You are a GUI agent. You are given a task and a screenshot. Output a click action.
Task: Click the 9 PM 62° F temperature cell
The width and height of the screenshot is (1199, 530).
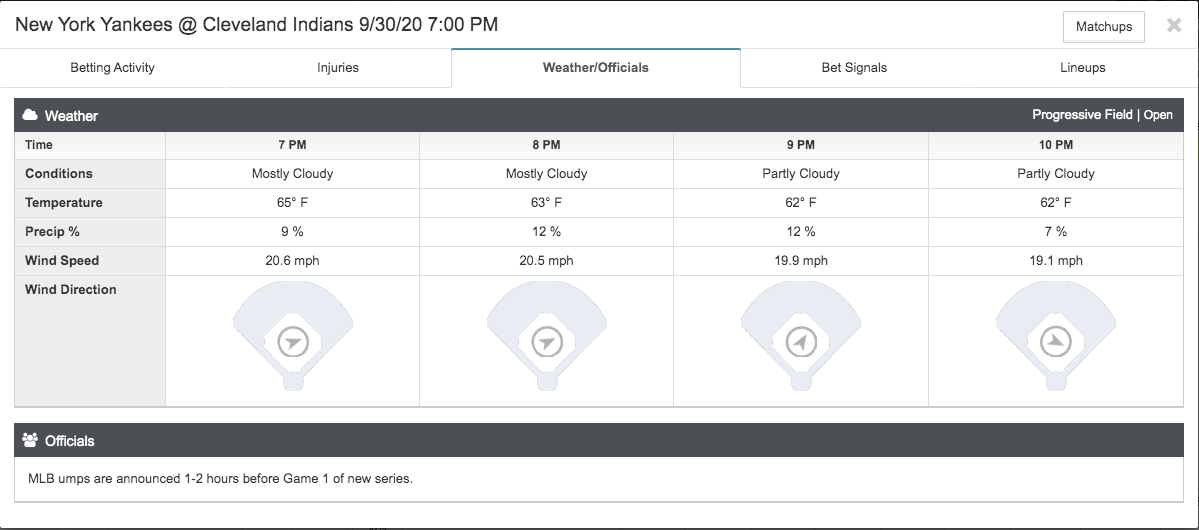click(801, 203)
